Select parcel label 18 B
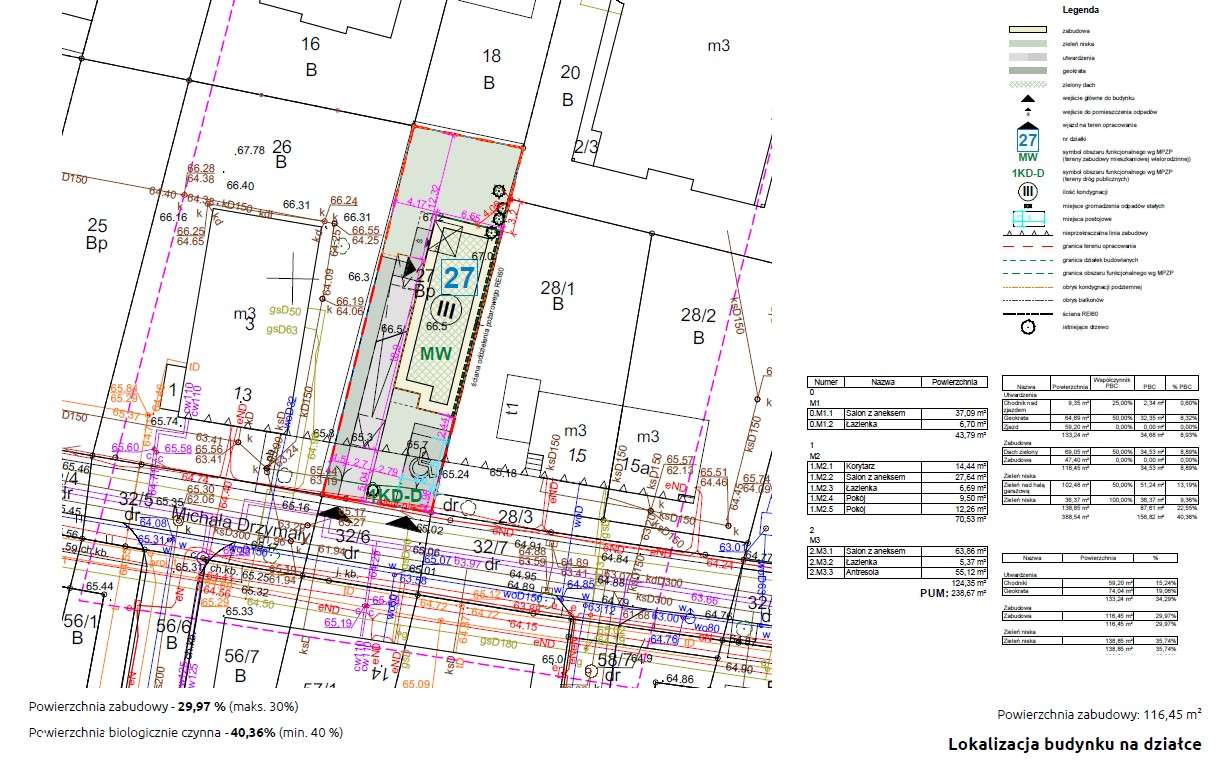The width and height of the screenshot is (1216, 773). point(490,69)
